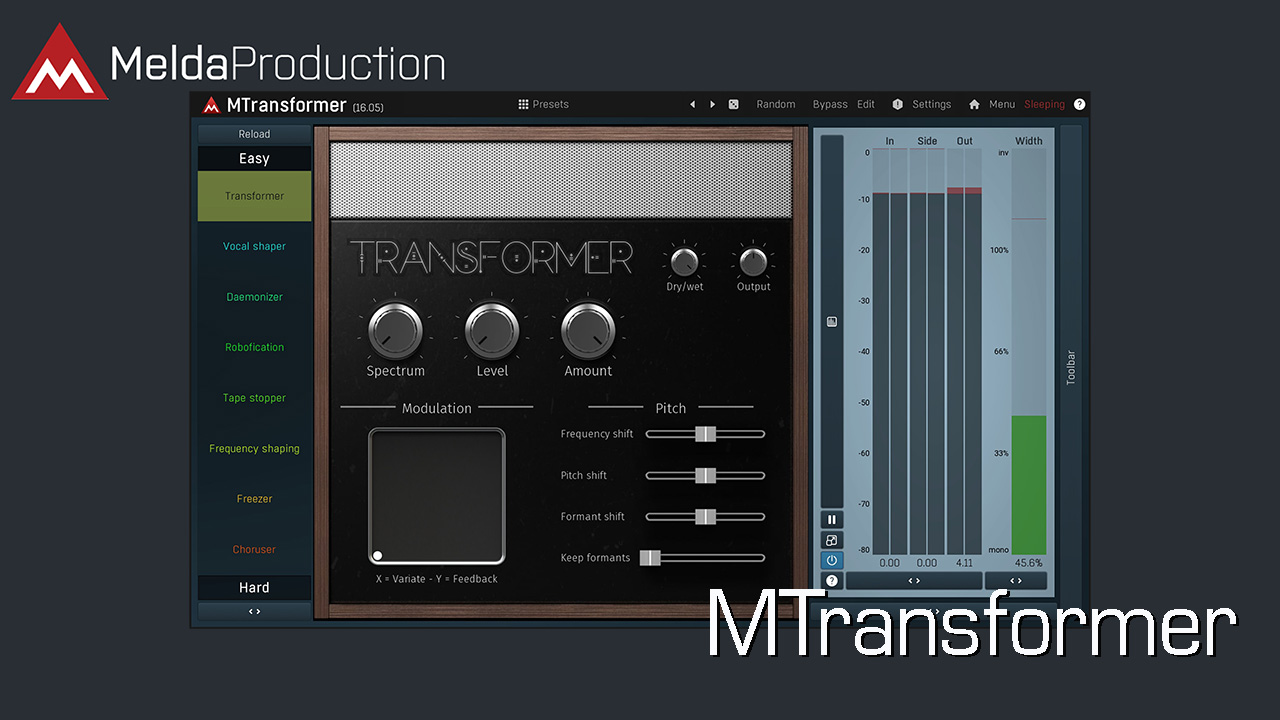Click the meter help question mark icon

[x=831, y=580]
